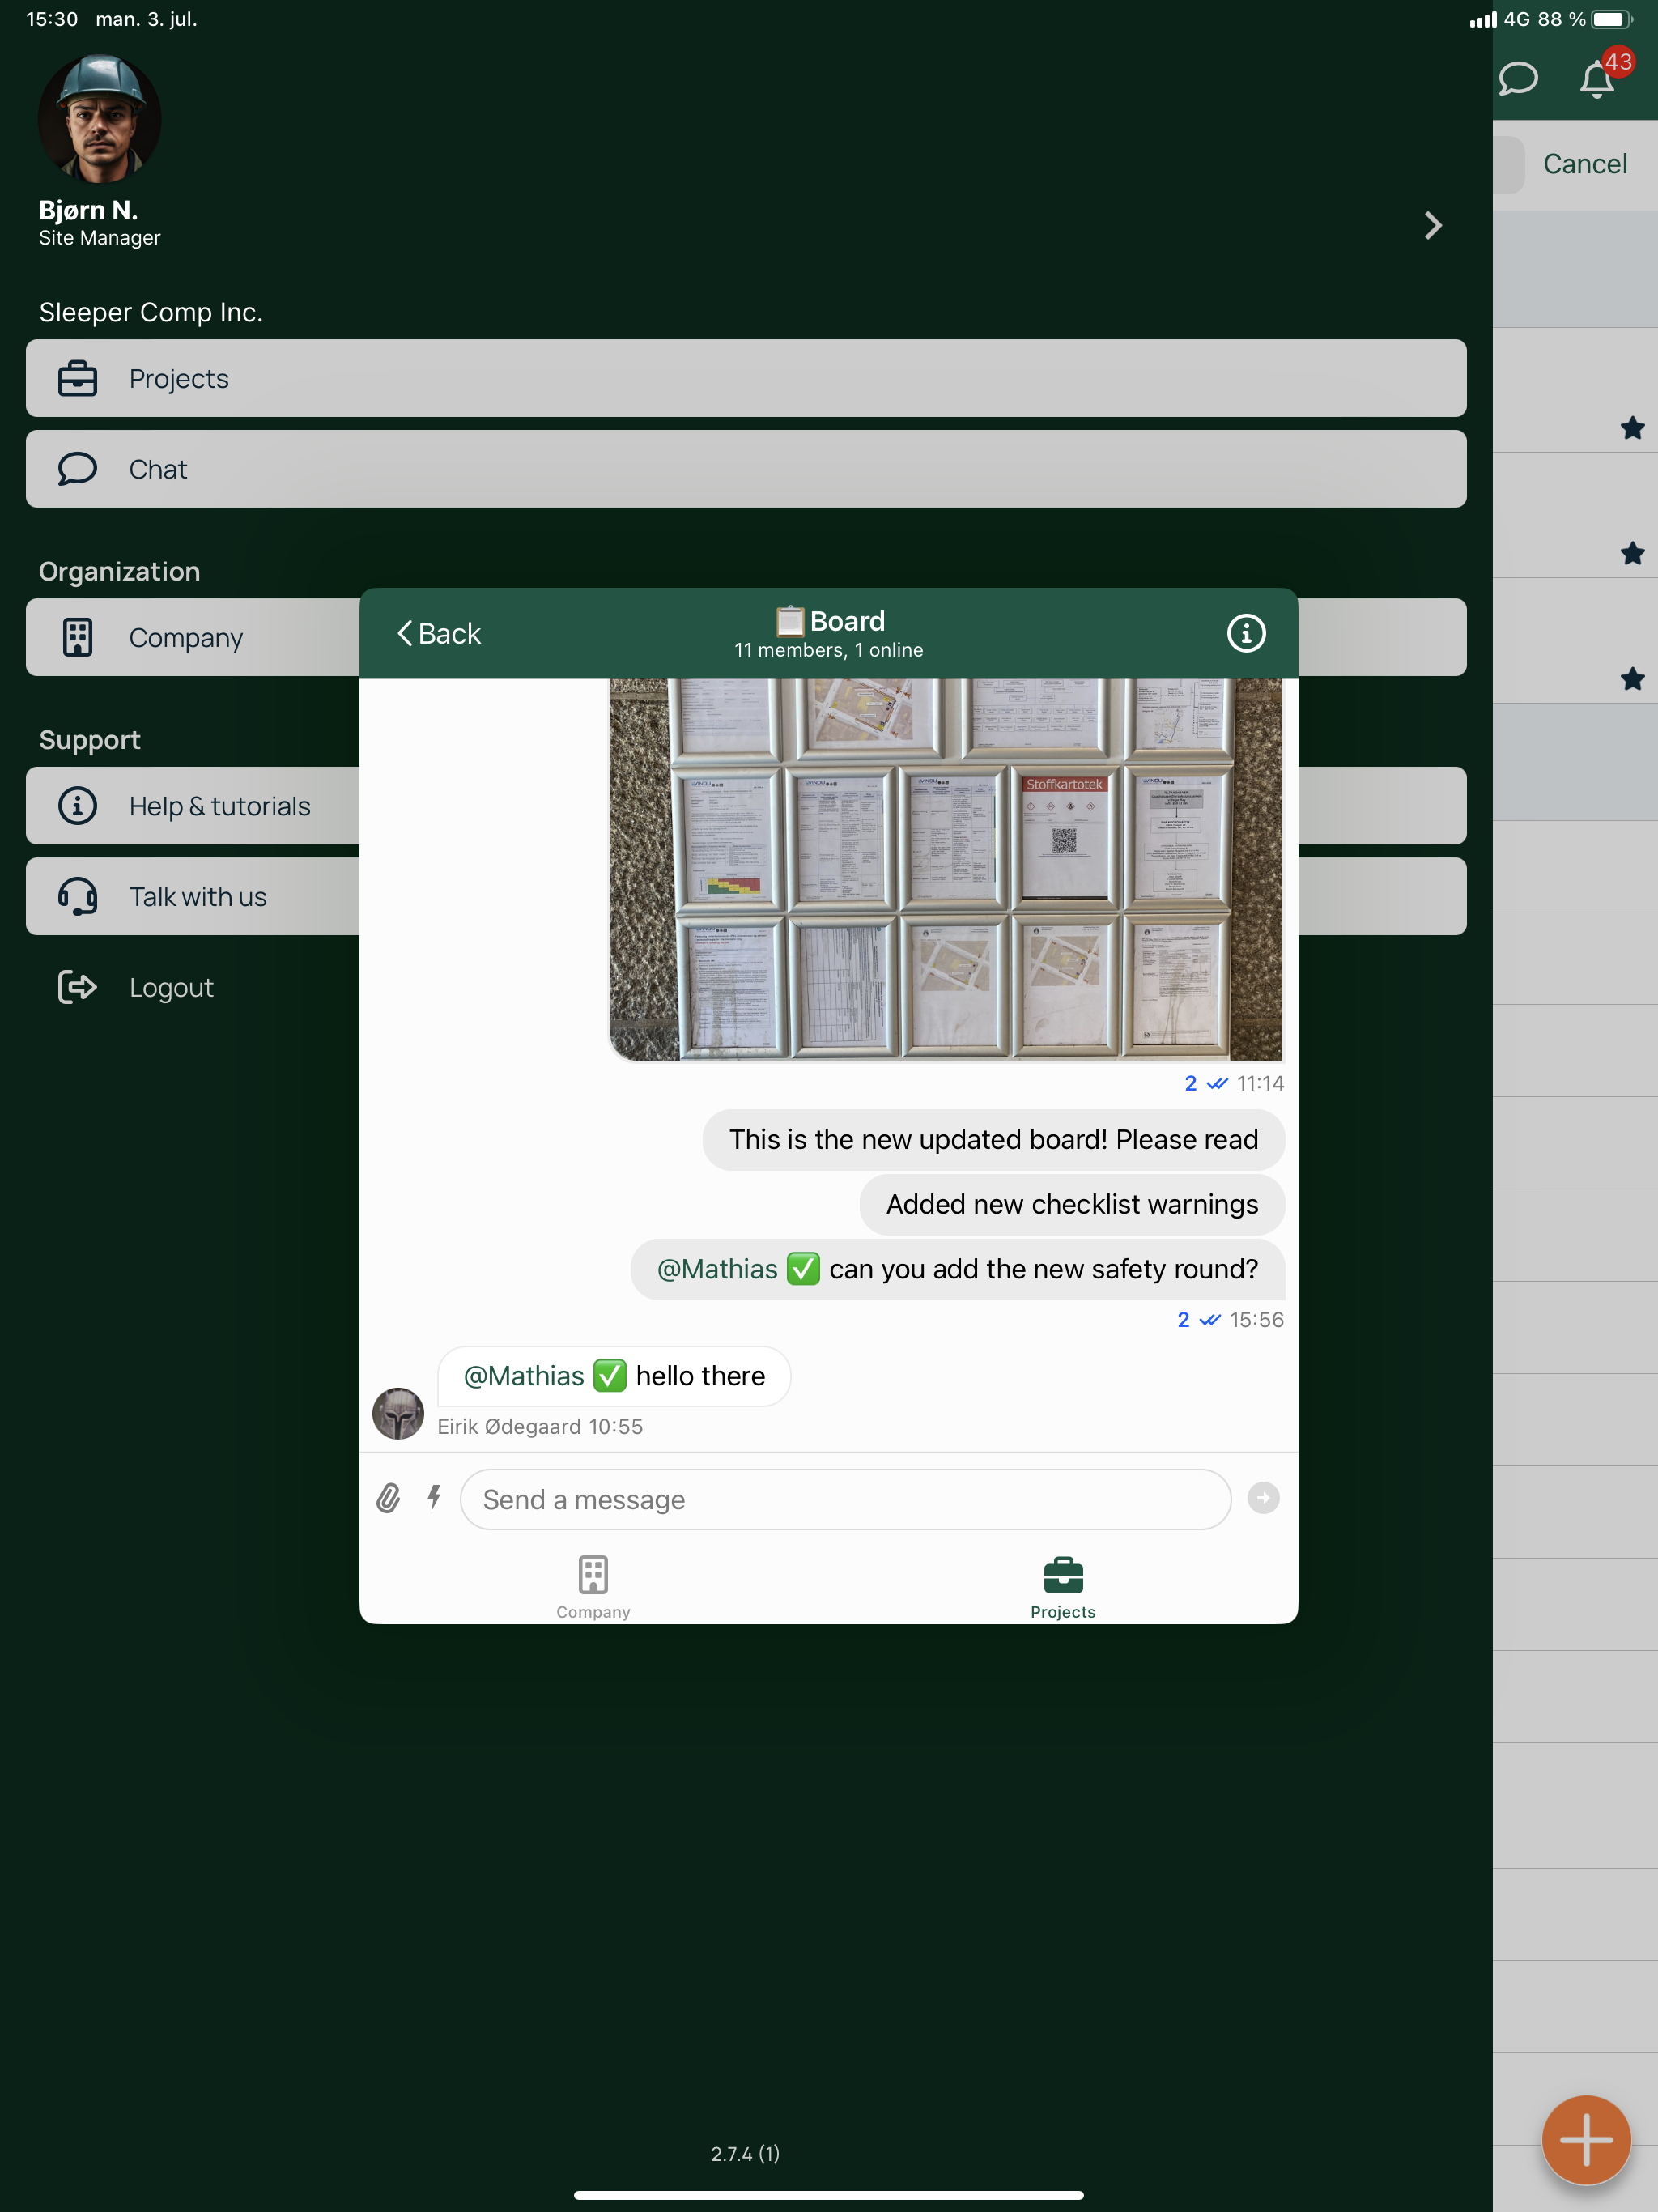Focus the Send a message field
Screen dimensions: 1658x2212
point(845,1499)
